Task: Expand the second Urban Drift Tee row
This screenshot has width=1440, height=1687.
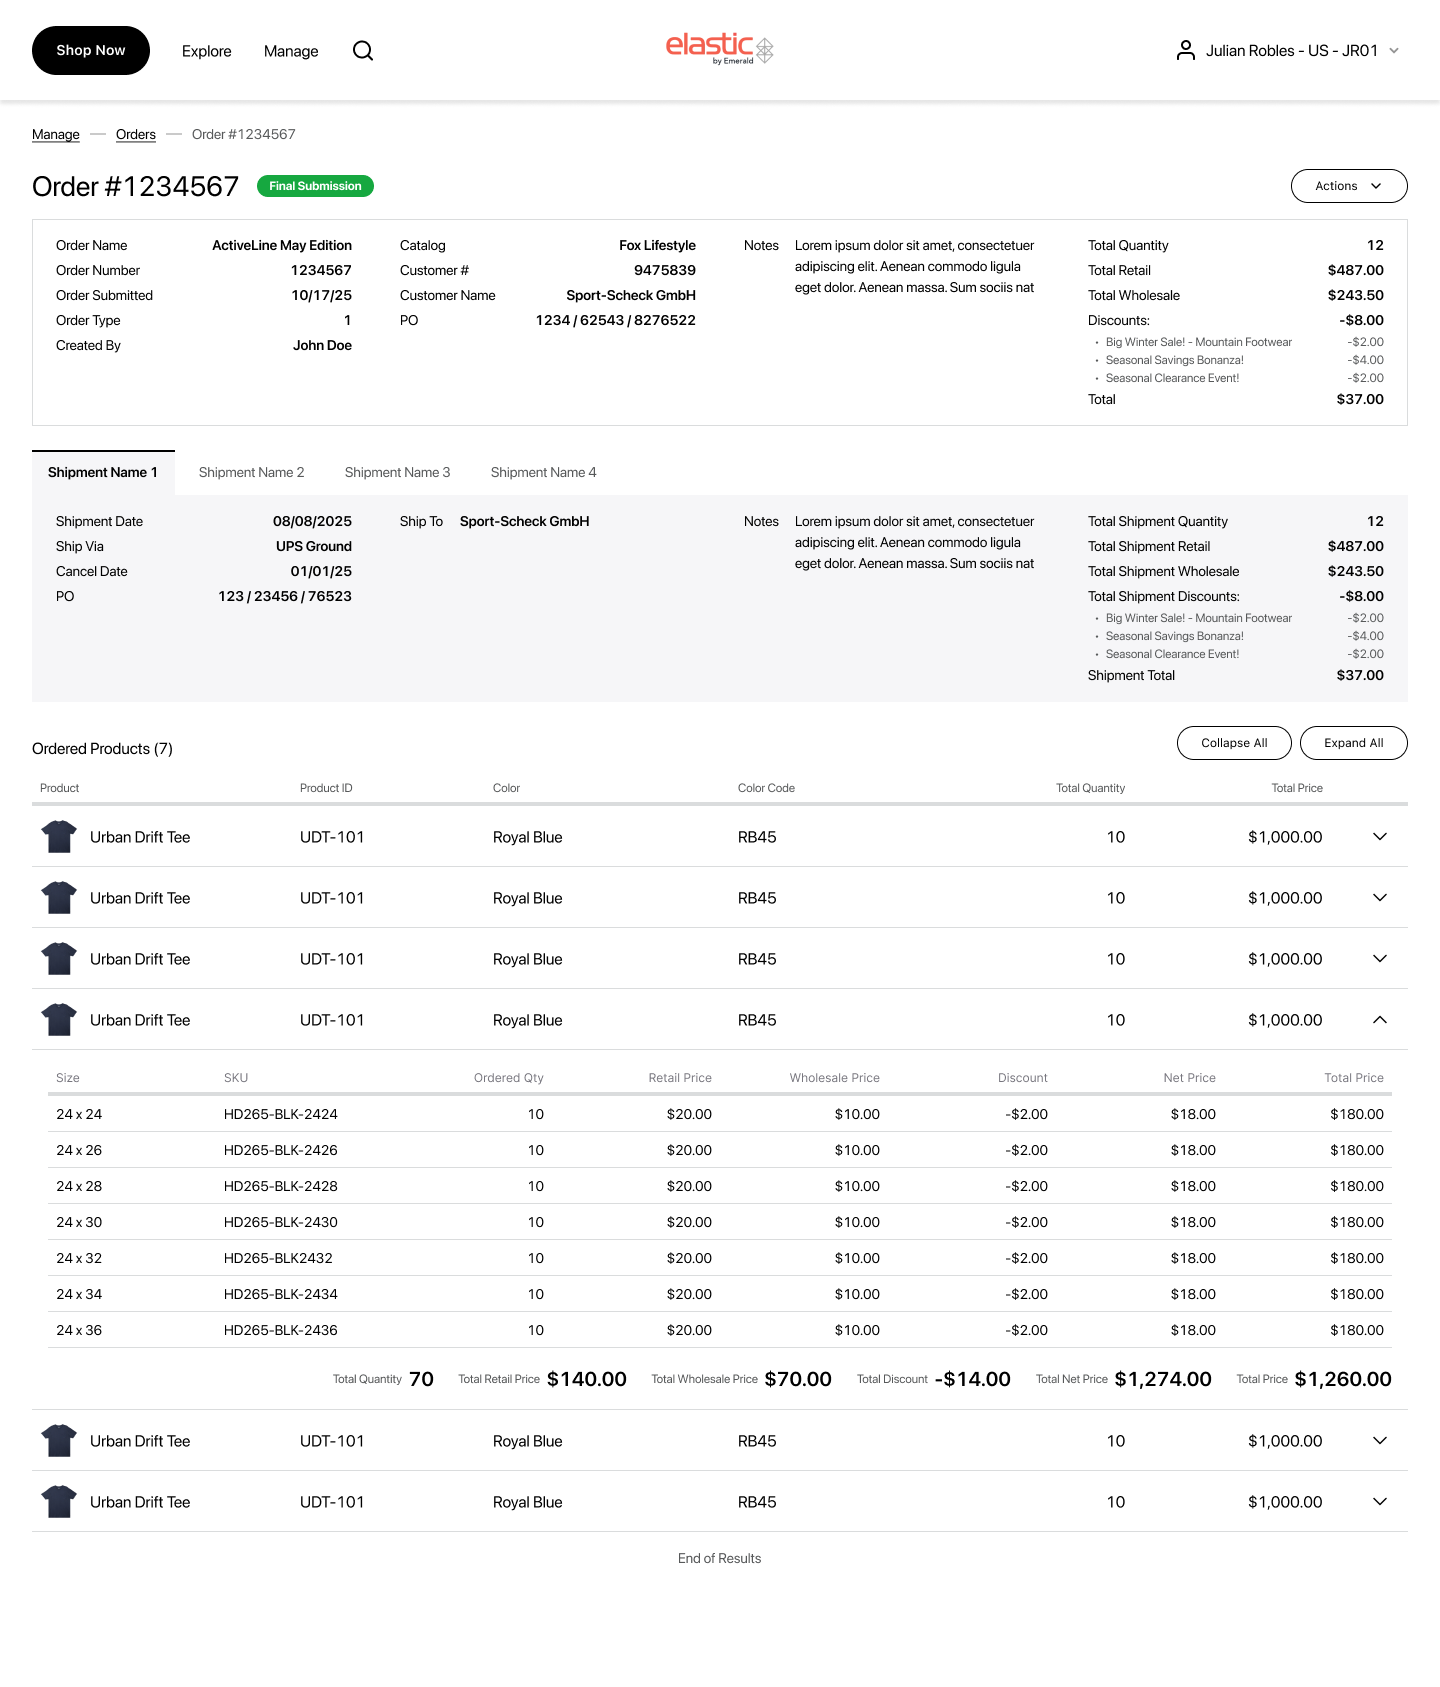Action: click(x=1379, y=898)
